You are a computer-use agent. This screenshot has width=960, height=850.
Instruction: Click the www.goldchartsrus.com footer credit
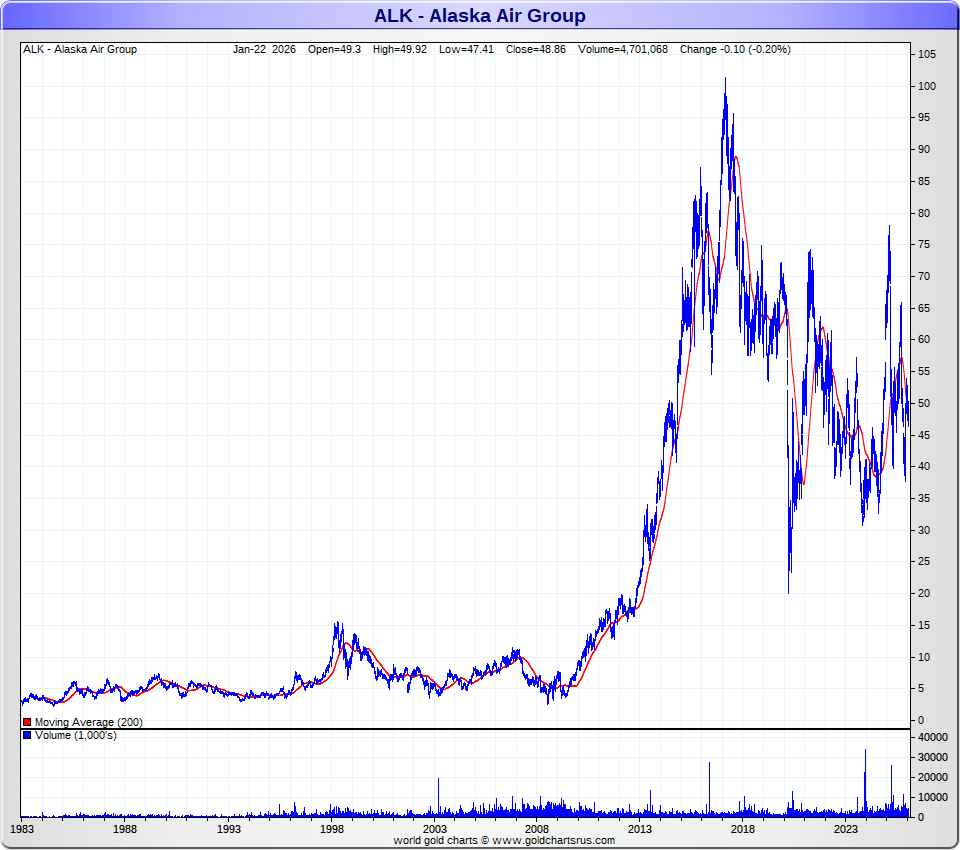[553, 840]
